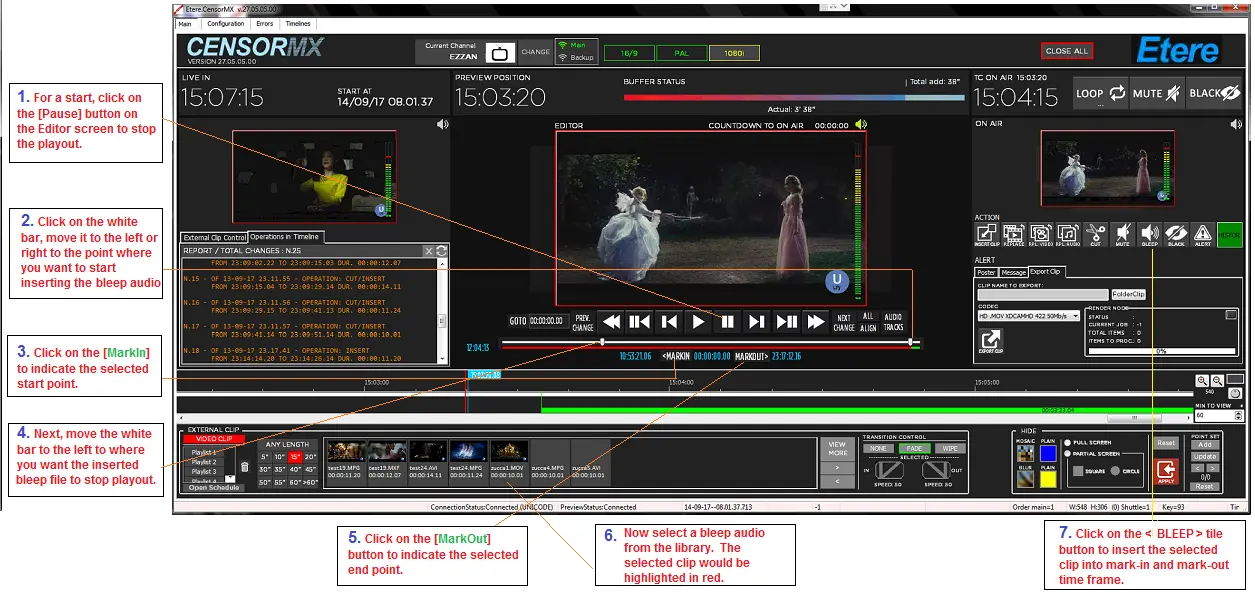Pause playback in the Editor

728,321
